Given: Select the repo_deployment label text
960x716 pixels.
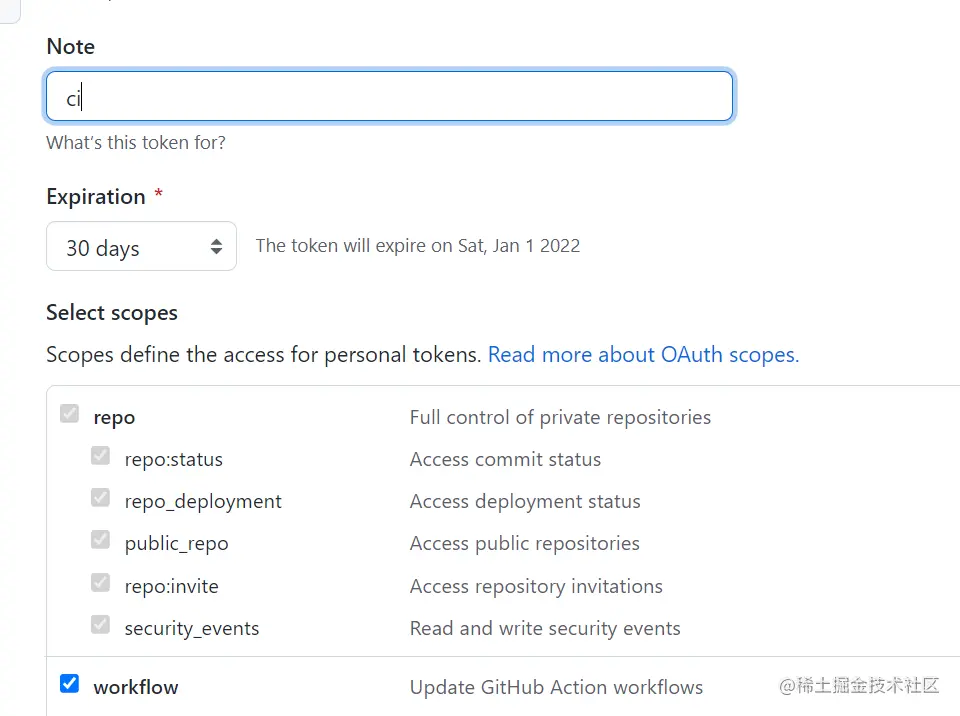Looking at the screenshot, I should (203, 502).
